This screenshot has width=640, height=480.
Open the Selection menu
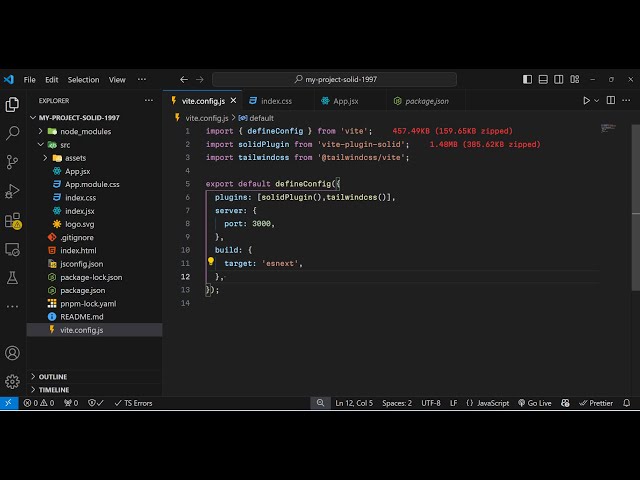(83, 80)
